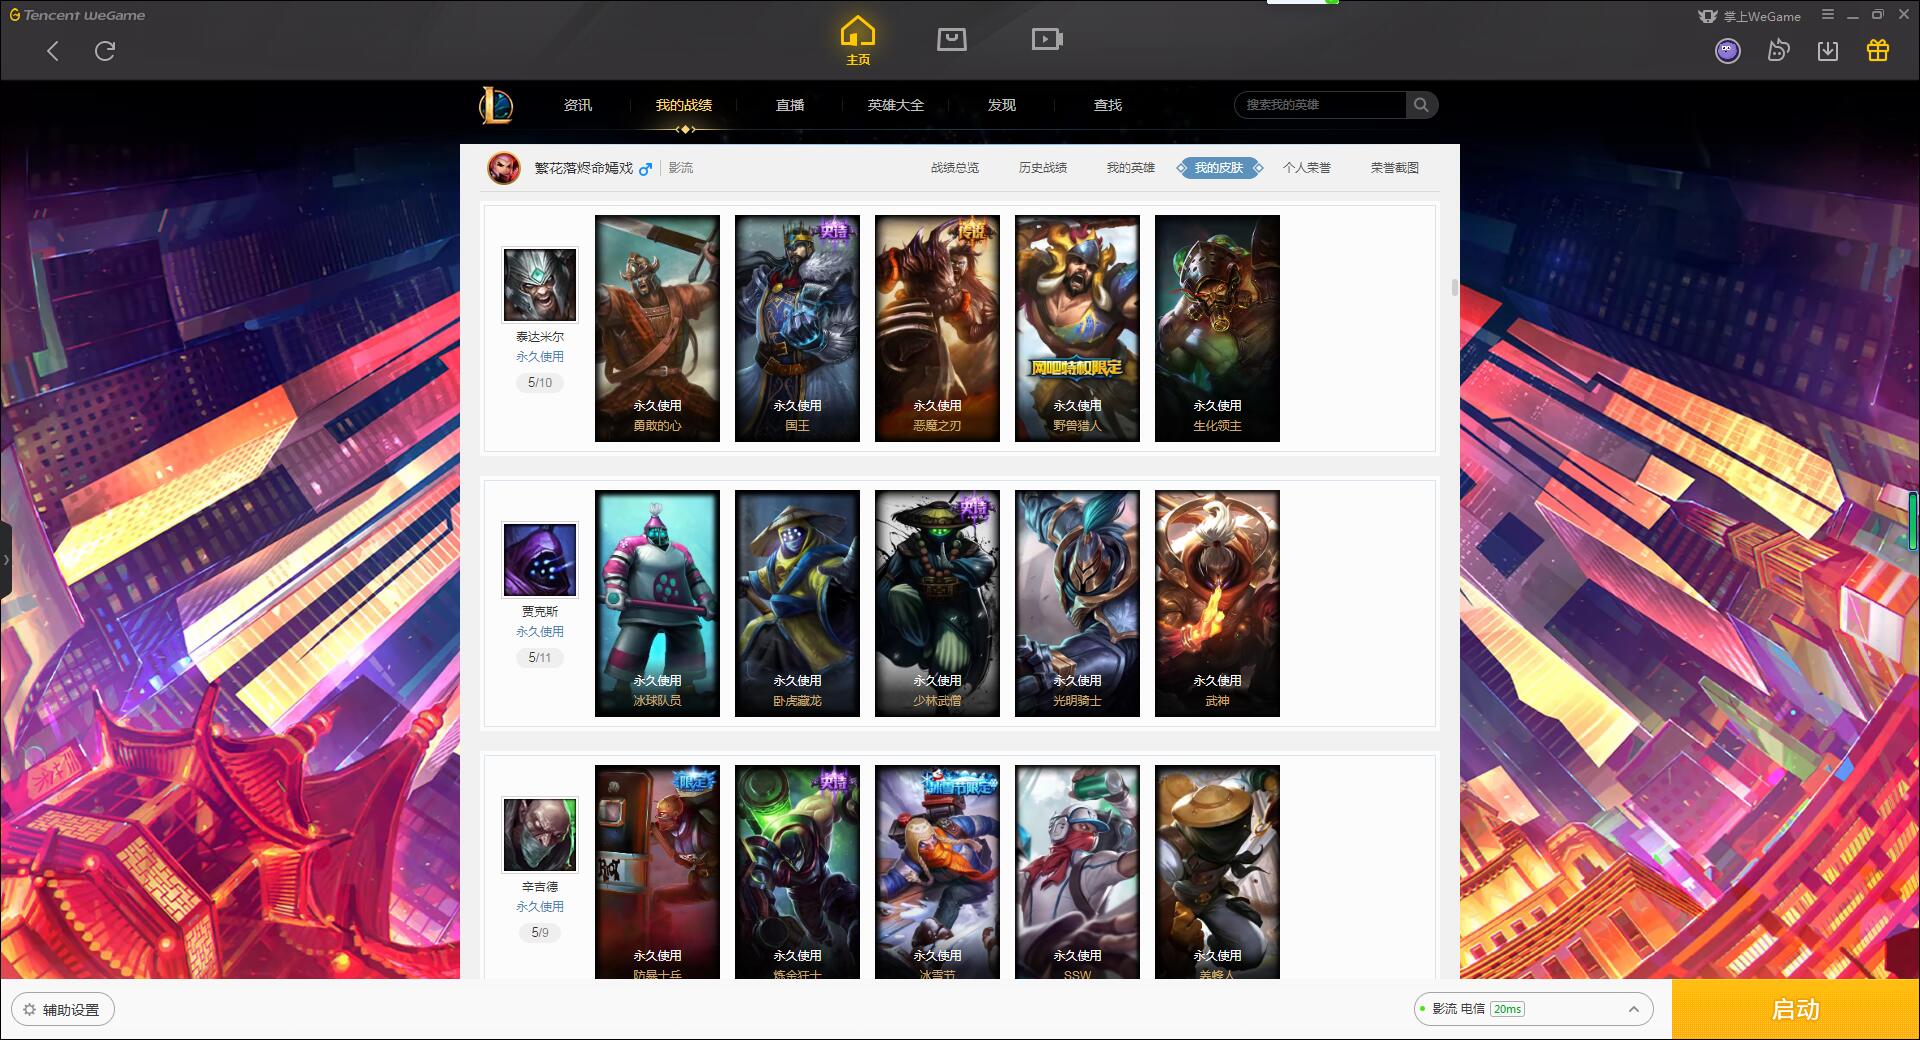Viewport: 1920px width, 1040px height.
Task: Open the video/live icon in top bar
Action: [1047, 39]
